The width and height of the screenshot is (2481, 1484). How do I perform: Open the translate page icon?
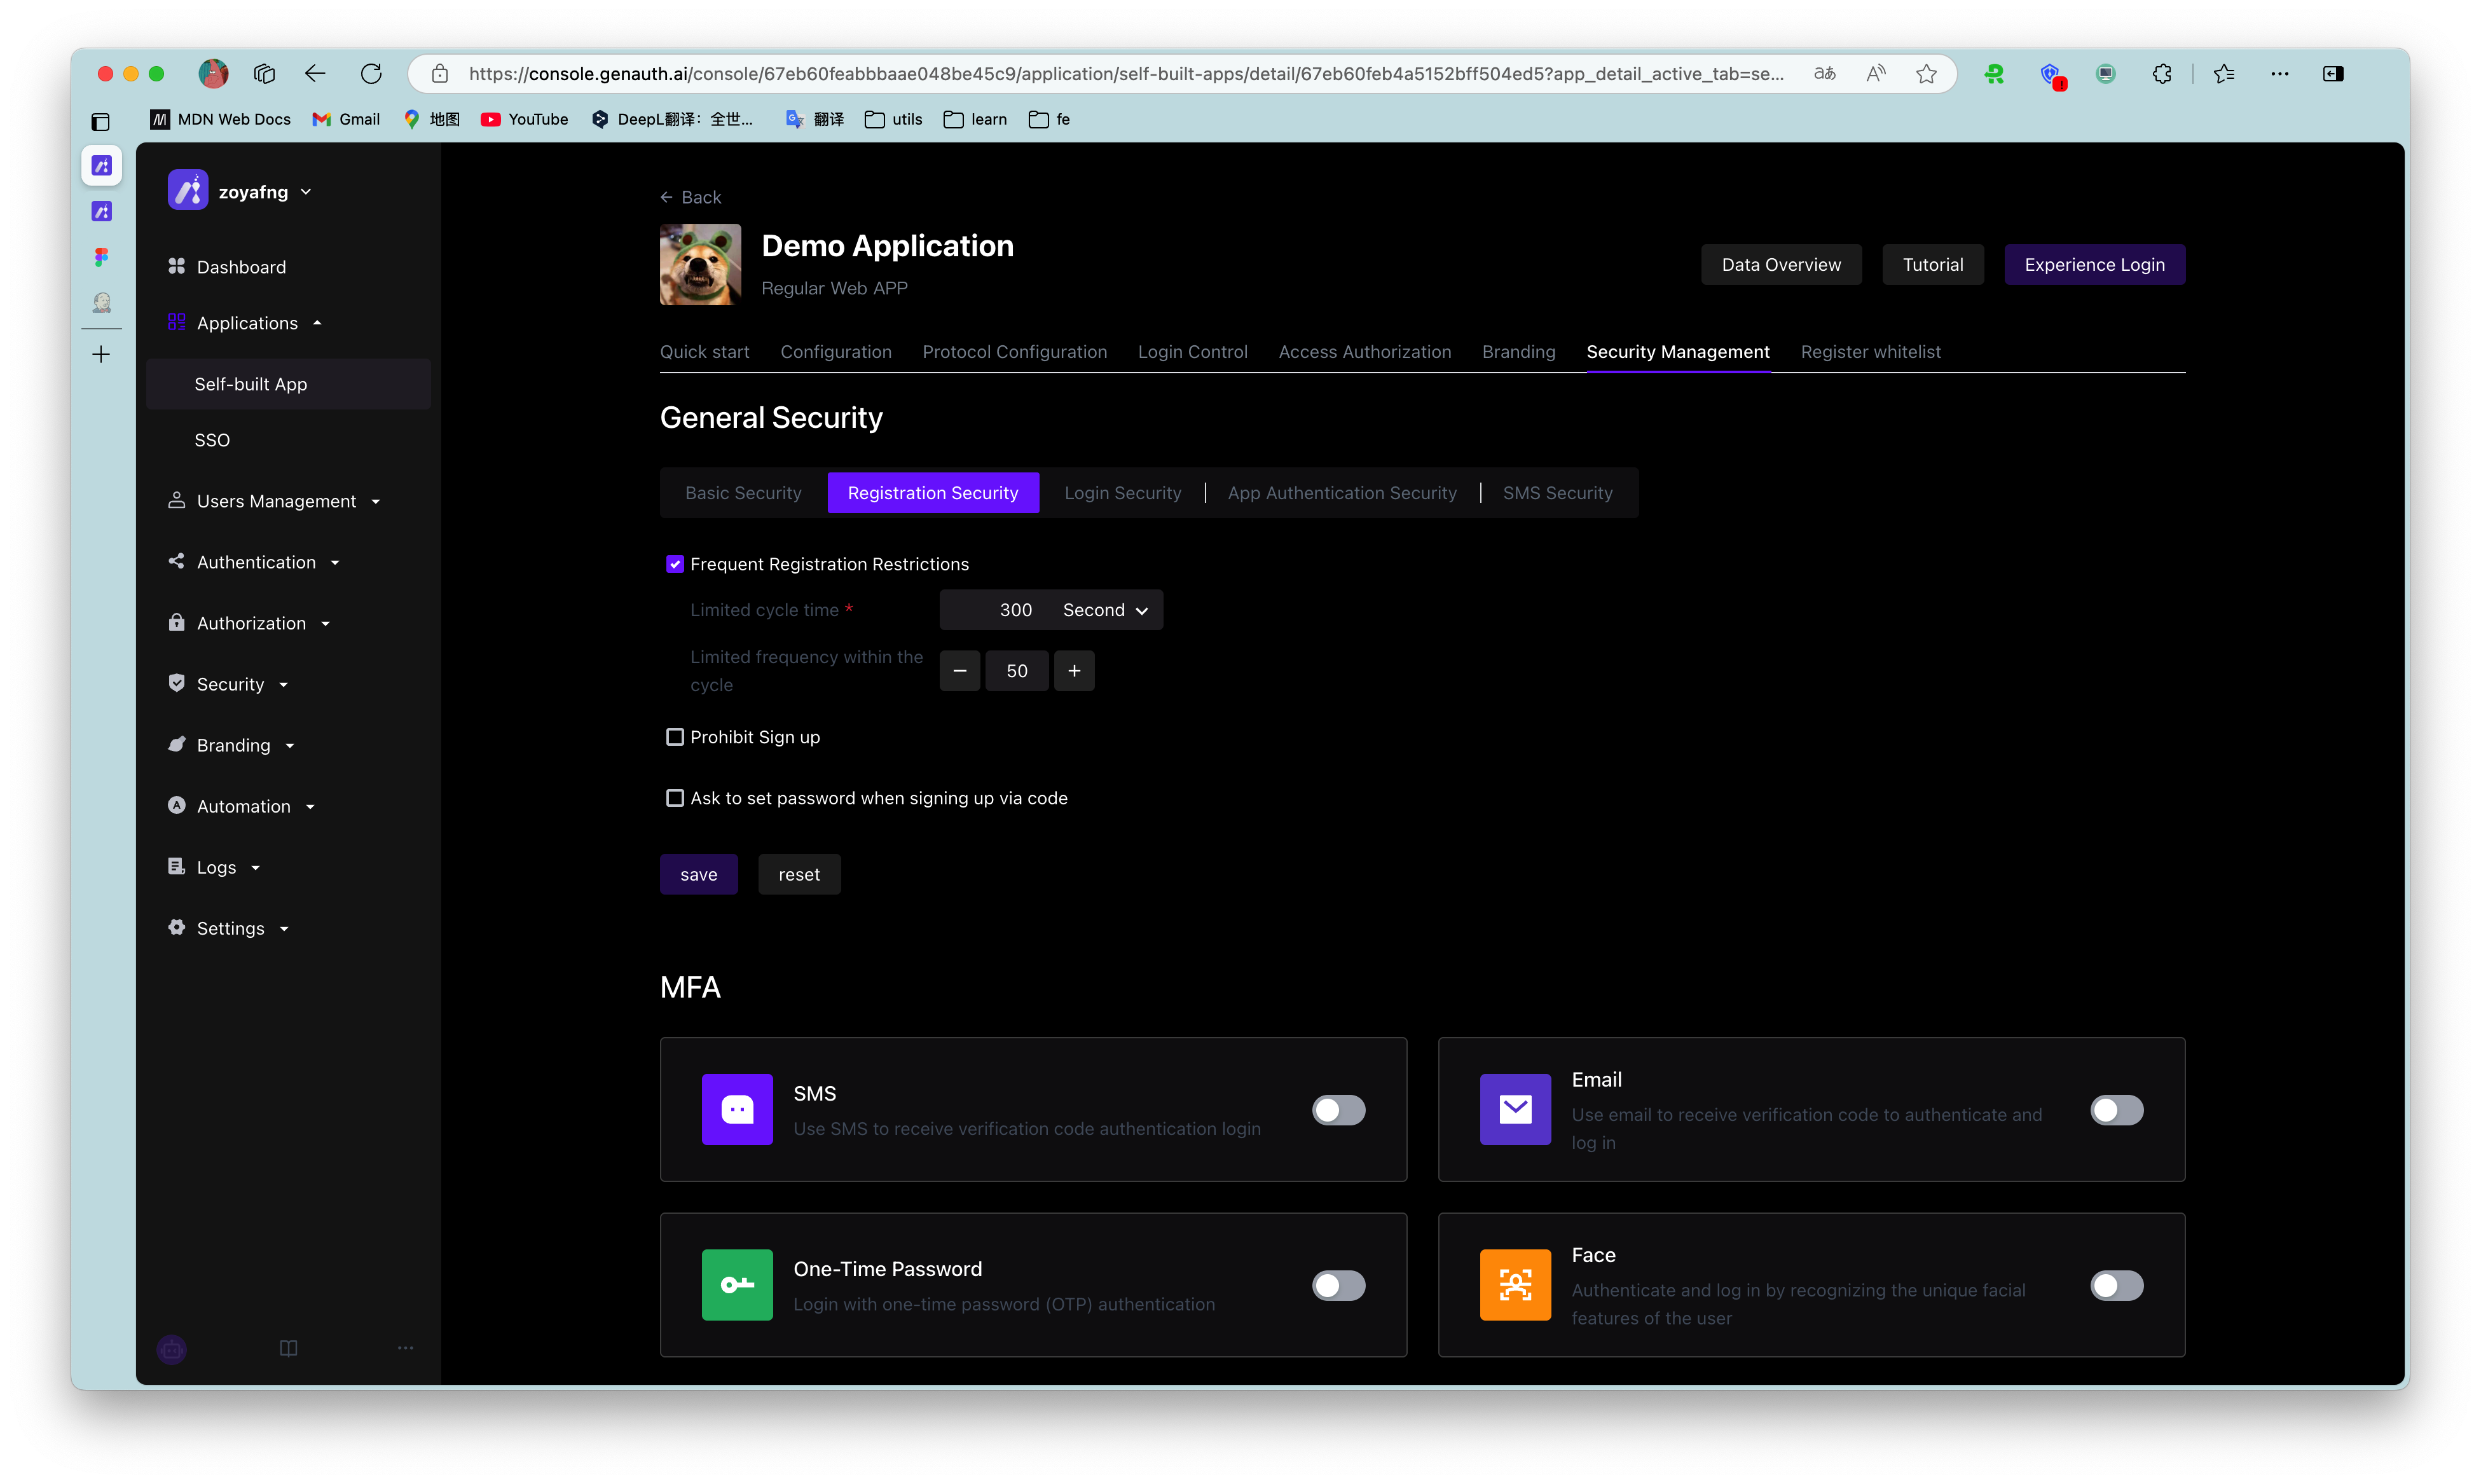pyautogui.click(x=1825, y=73)
